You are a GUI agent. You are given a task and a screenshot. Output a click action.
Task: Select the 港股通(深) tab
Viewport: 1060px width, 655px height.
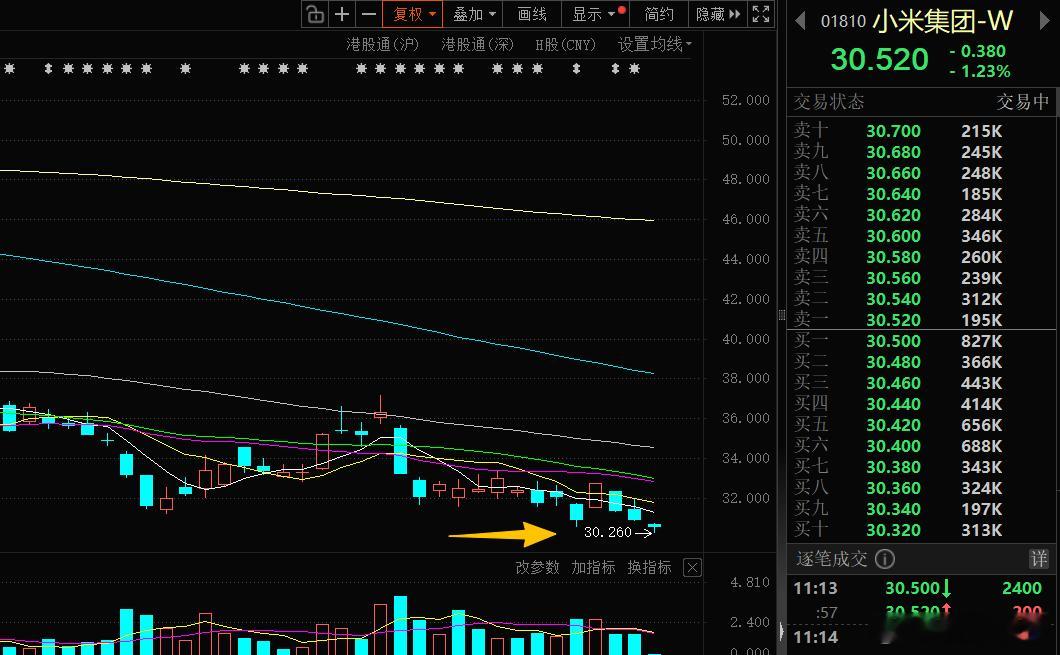coord(477,45)
